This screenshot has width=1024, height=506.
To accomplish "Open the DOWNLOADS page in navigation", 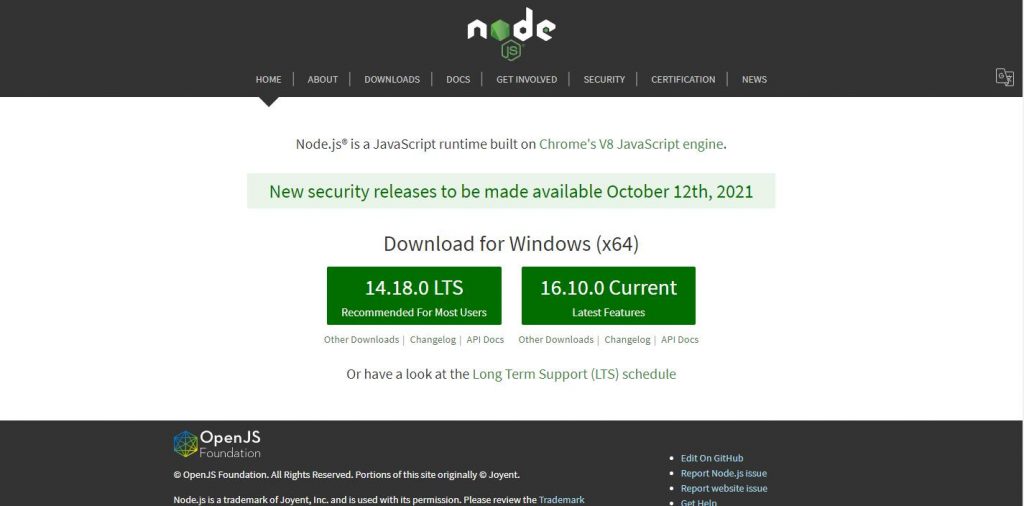I will pos(392,80).
